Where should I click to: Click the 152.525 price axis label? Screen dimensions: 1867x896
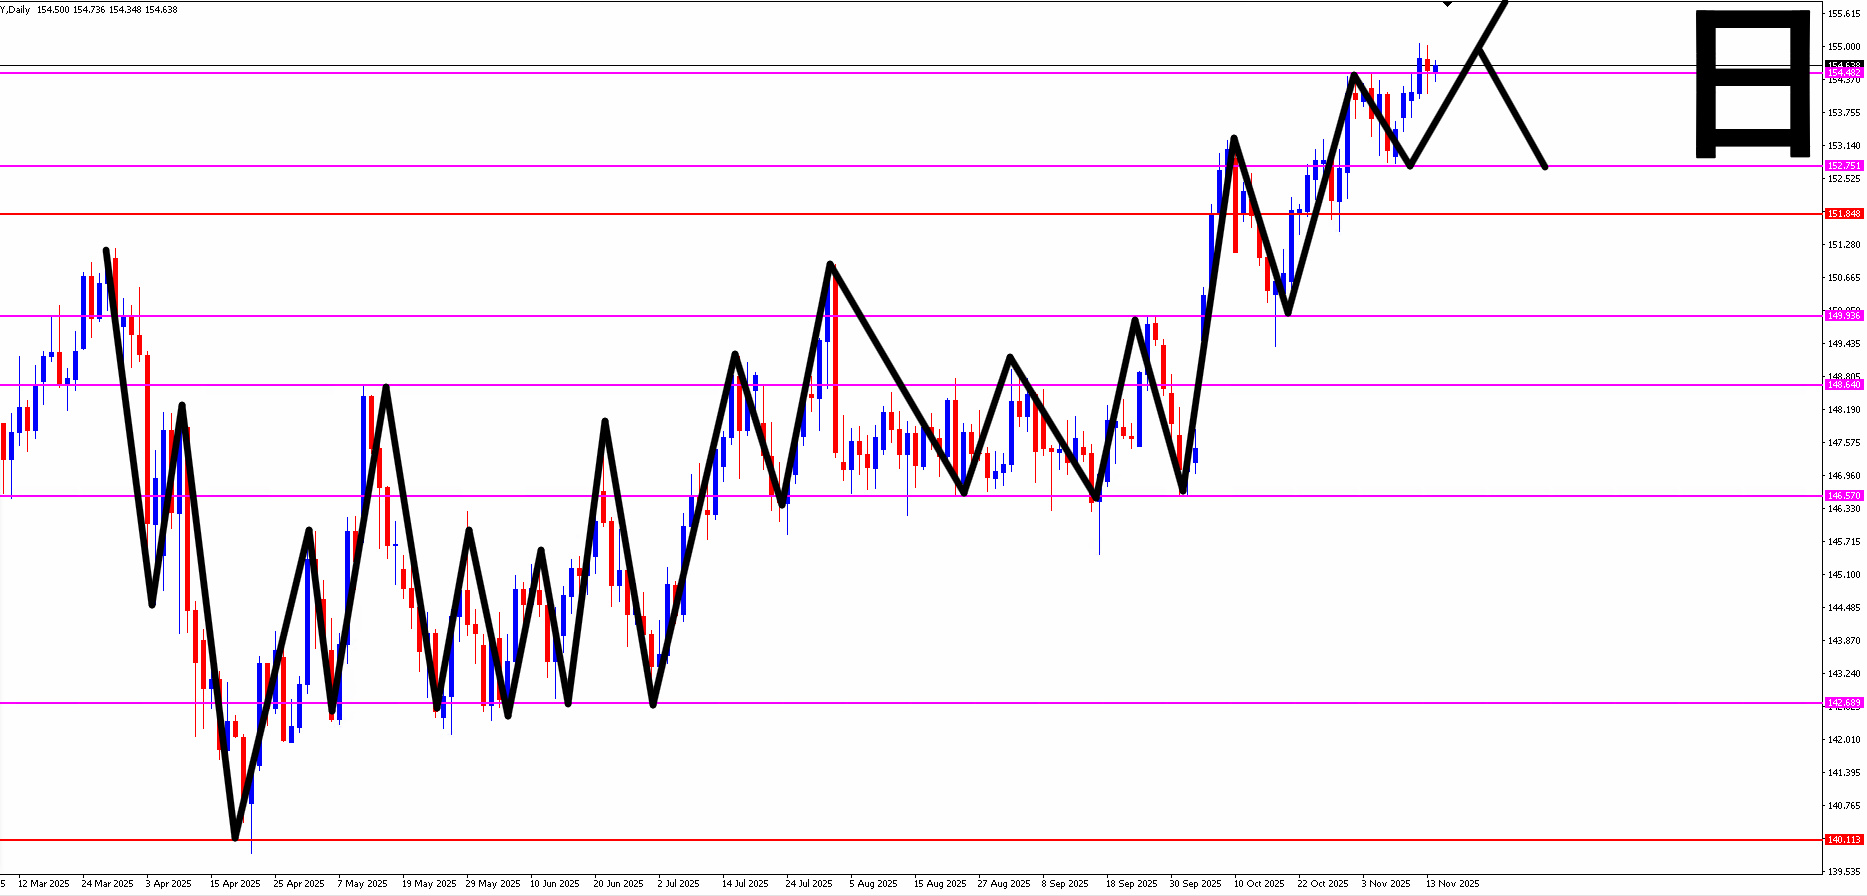click(1844, 179)
